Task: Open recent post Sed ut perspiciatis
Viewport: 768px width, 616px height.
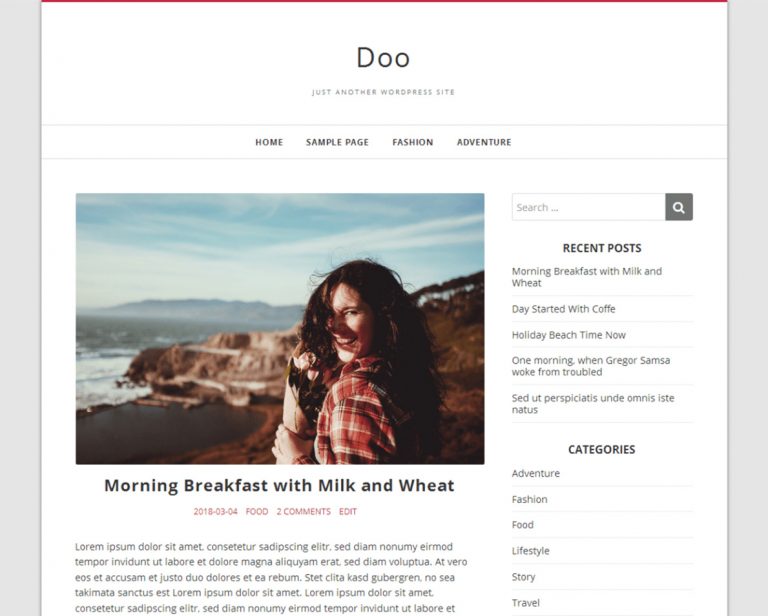Action: 593,404
